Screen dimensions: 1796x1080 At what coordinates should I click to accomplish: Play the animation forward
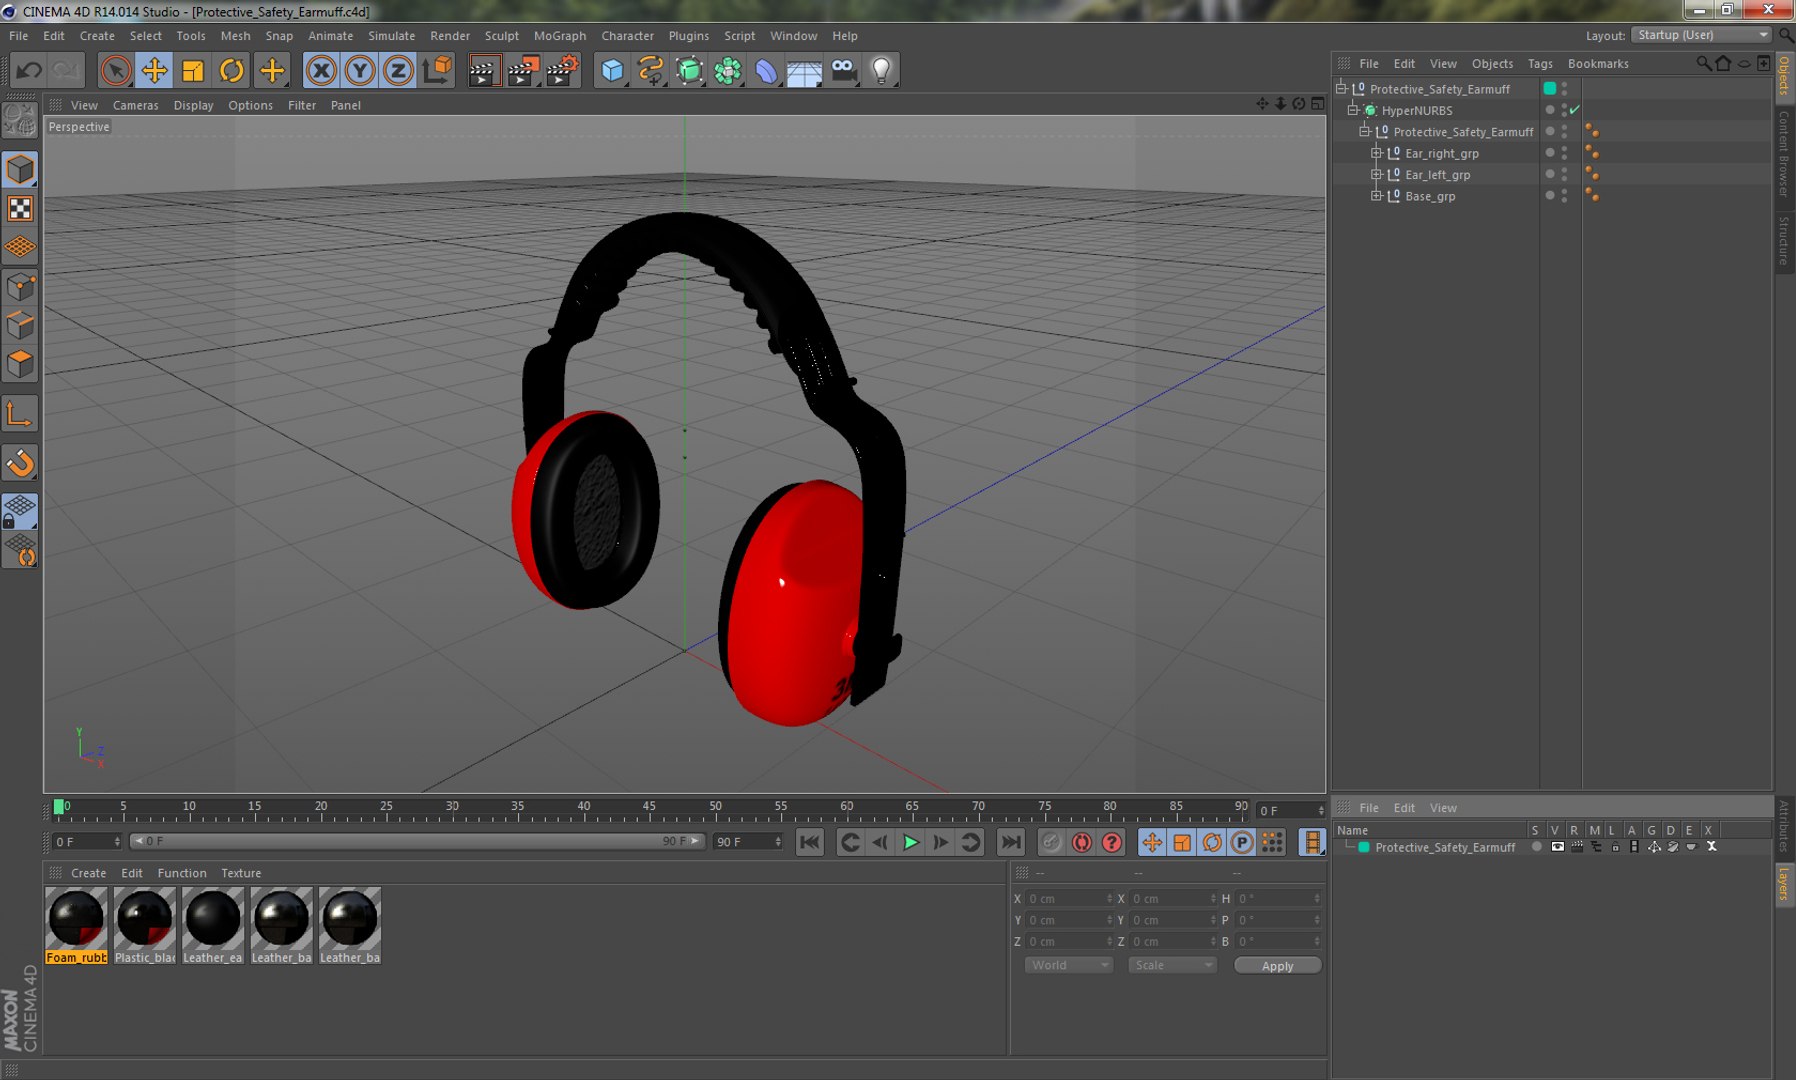click(910, 843)
